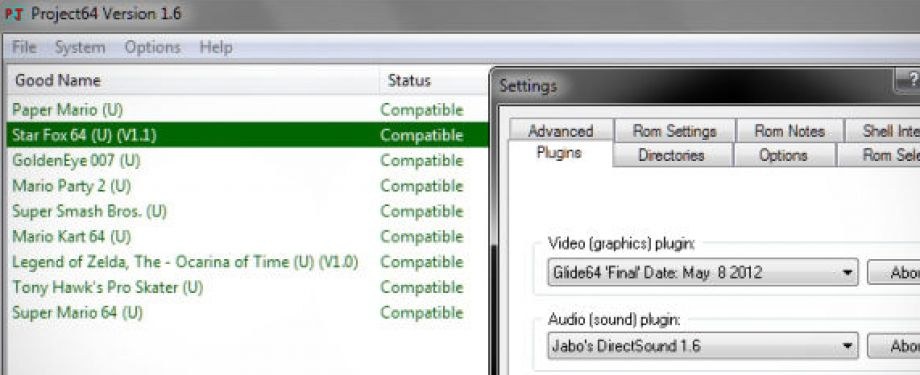Select Star Fox 64 (U) (V1.1) row

pos(247,135)
